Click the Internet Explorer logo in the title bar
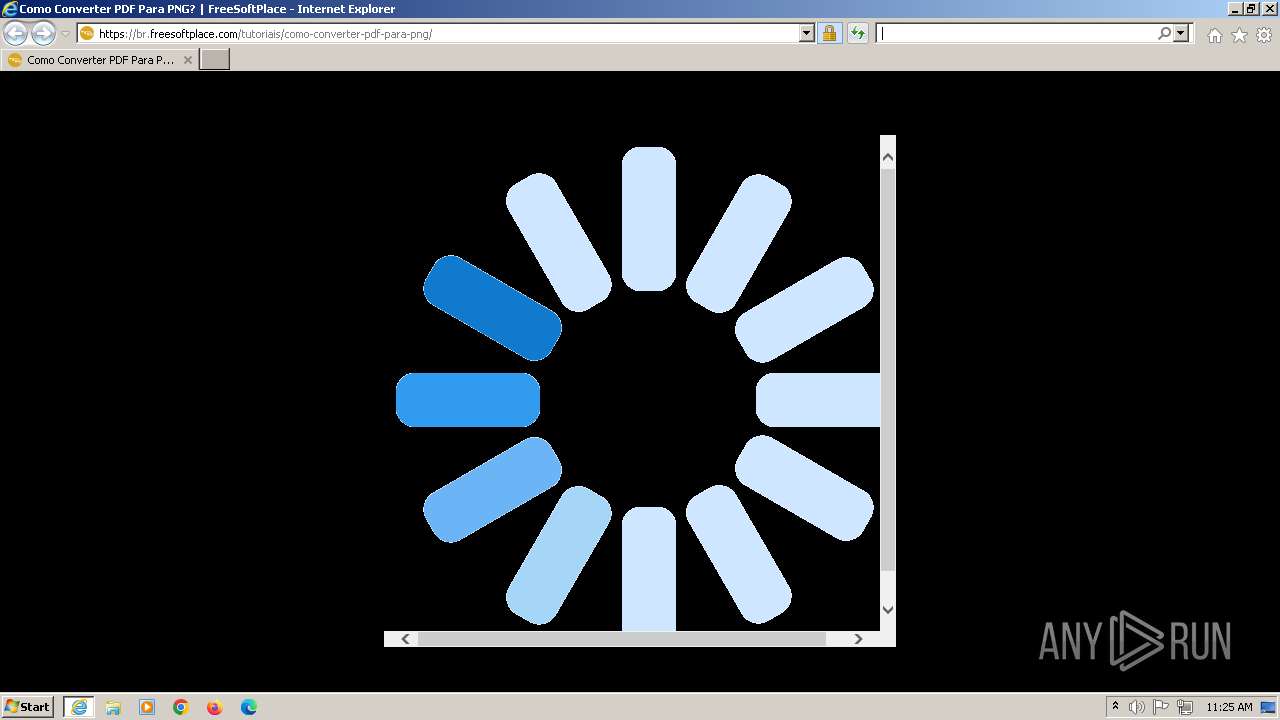This screenshot has height=720, width=1280. (10, 9)
